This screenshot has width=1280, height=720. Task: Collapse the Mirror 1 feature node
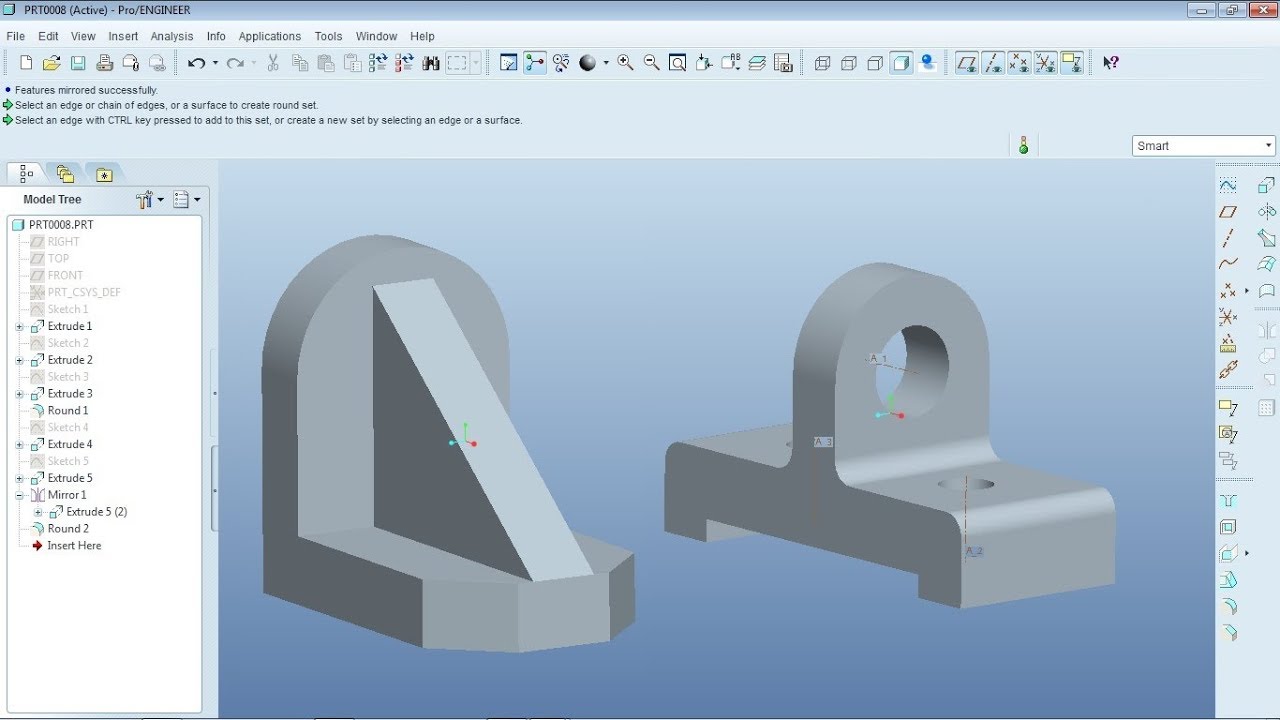19,496
